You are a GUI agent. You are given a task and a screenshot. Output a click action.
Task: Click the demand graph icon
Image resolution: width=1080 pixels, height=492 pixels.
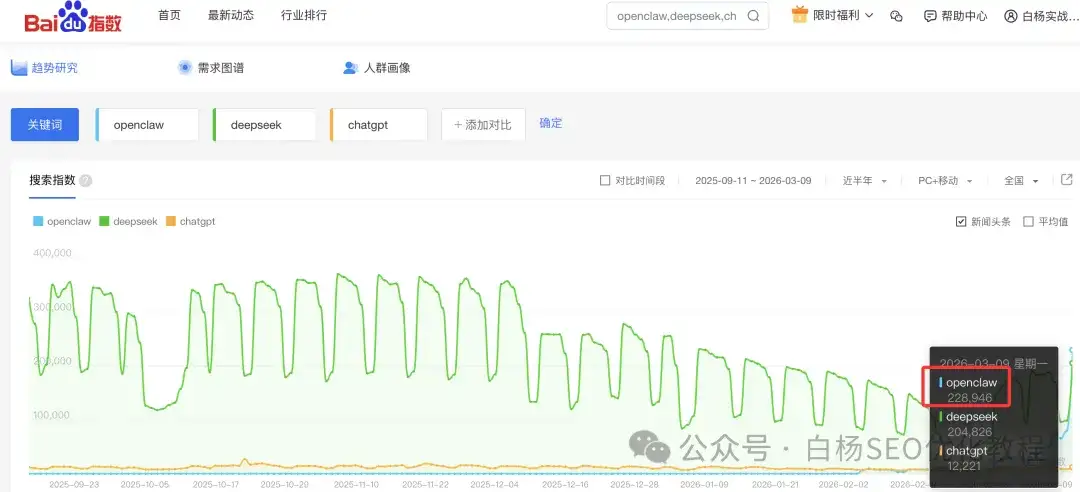pyautogui.click(x=185, y=68)
